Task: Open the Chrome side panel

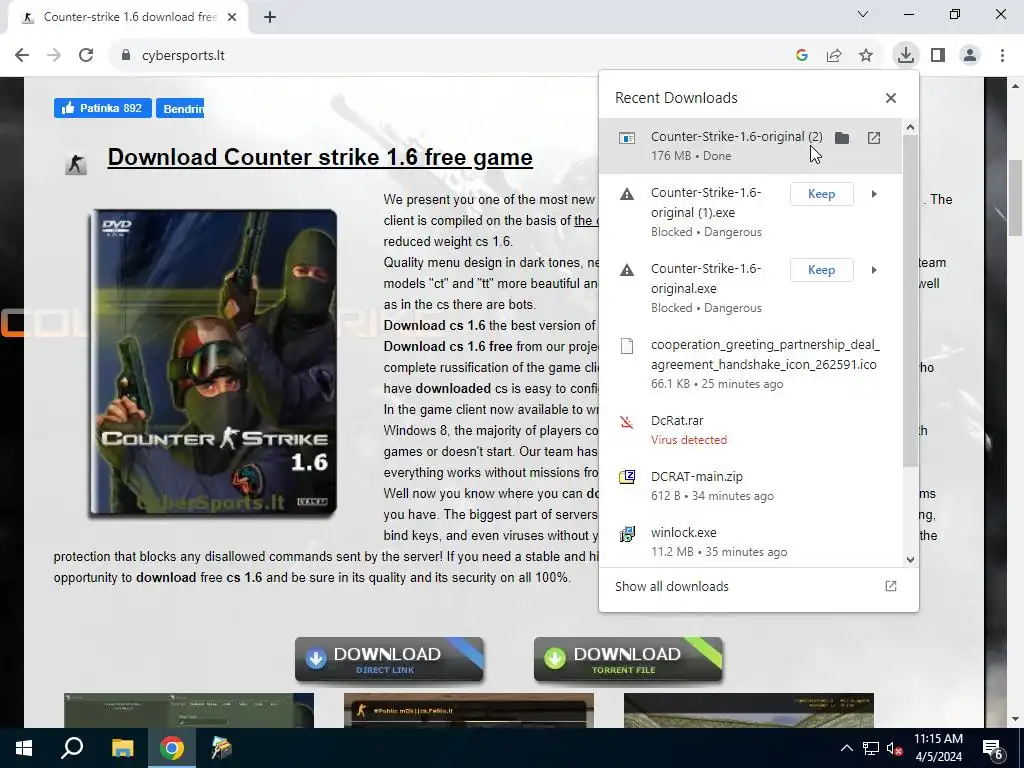Action: coord(938,56)
